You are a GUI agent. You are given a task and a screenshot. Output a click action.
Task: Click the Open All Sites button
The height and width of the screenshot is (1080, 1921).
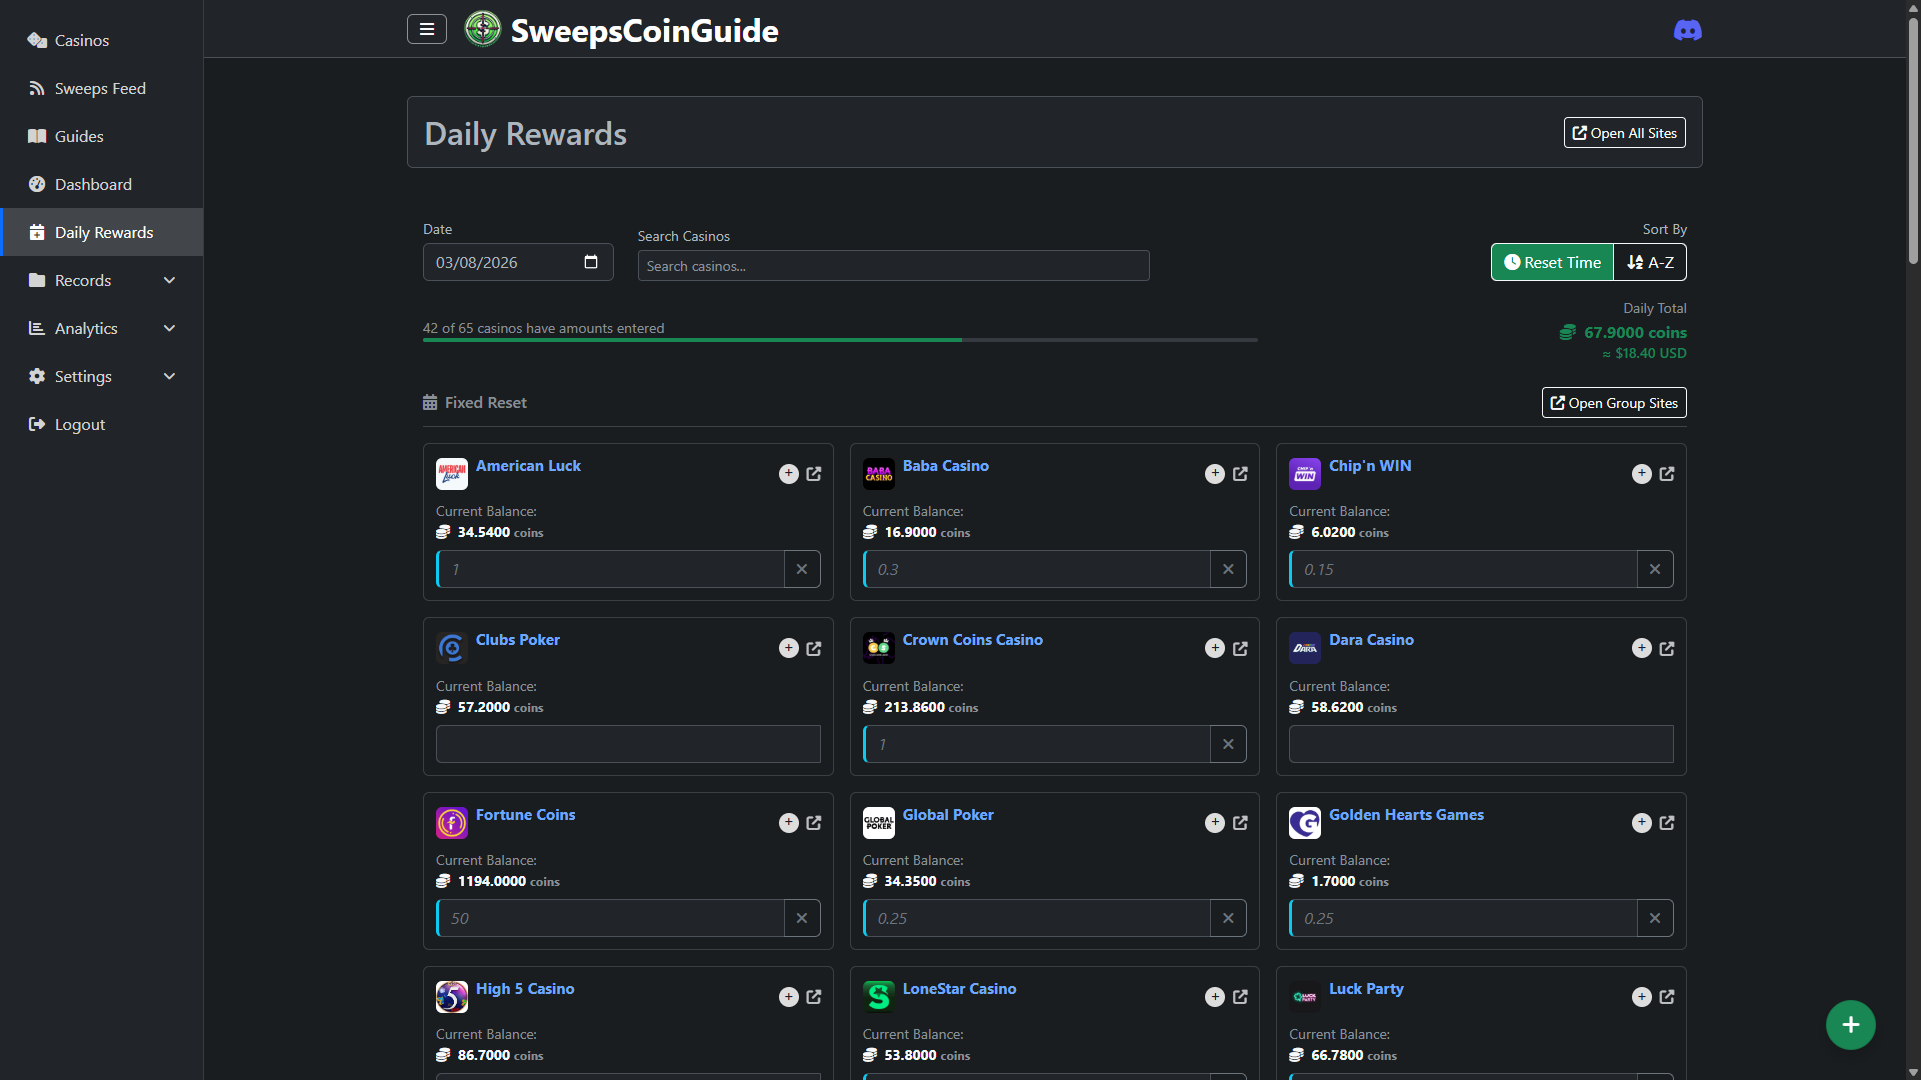(x=1624, y=133)
